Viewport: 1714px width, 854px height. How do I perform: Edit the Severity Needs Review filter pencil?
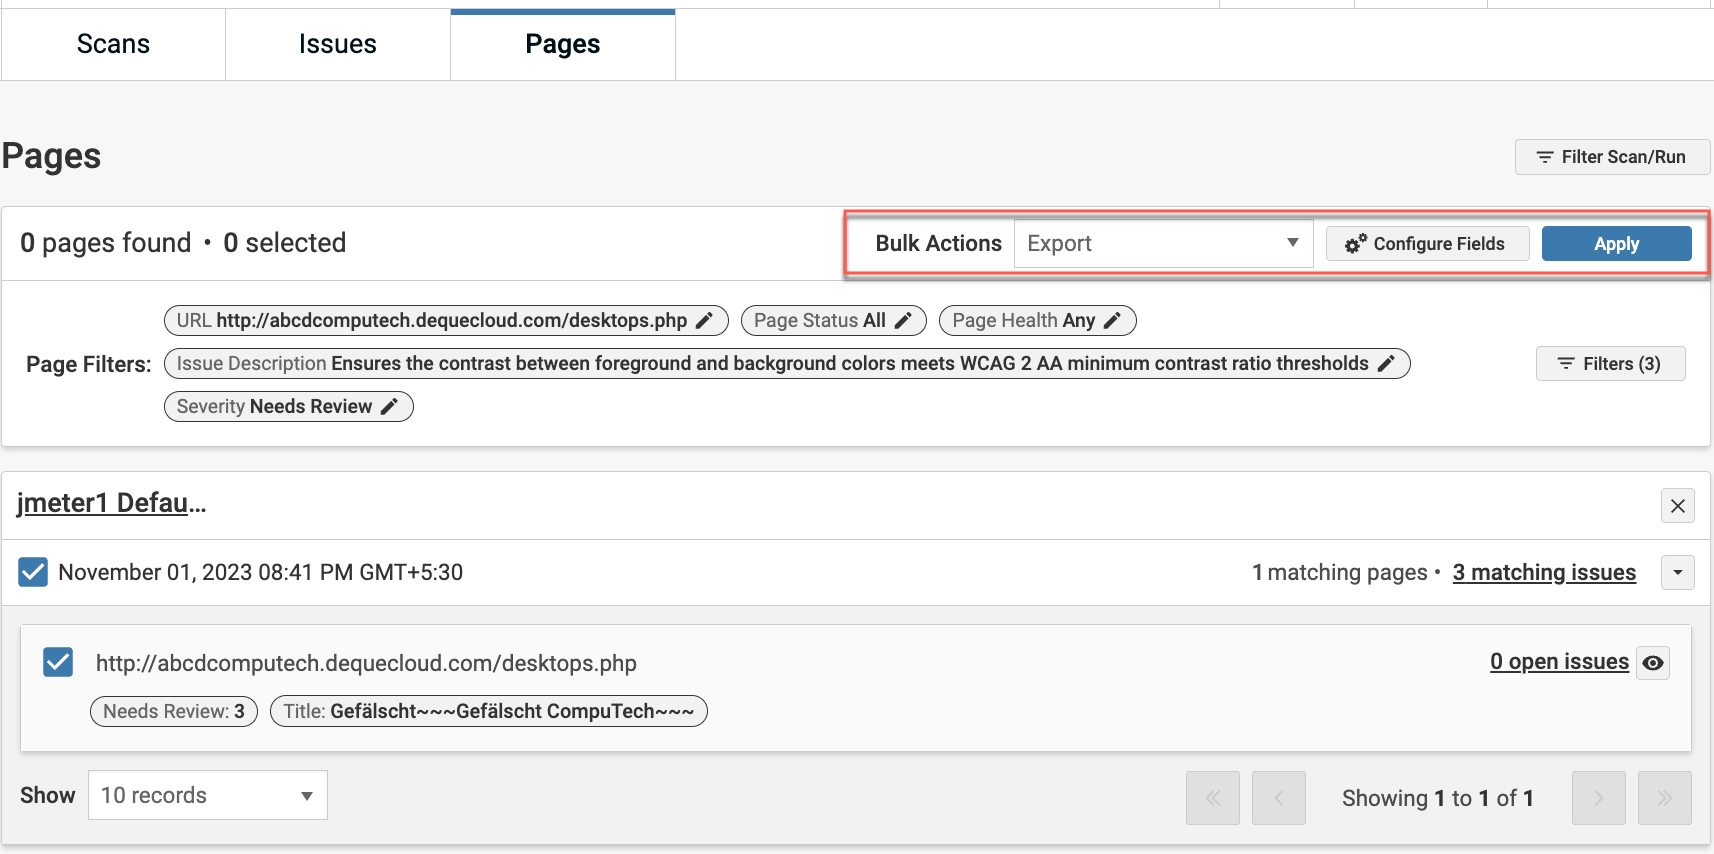coord(389,407)
